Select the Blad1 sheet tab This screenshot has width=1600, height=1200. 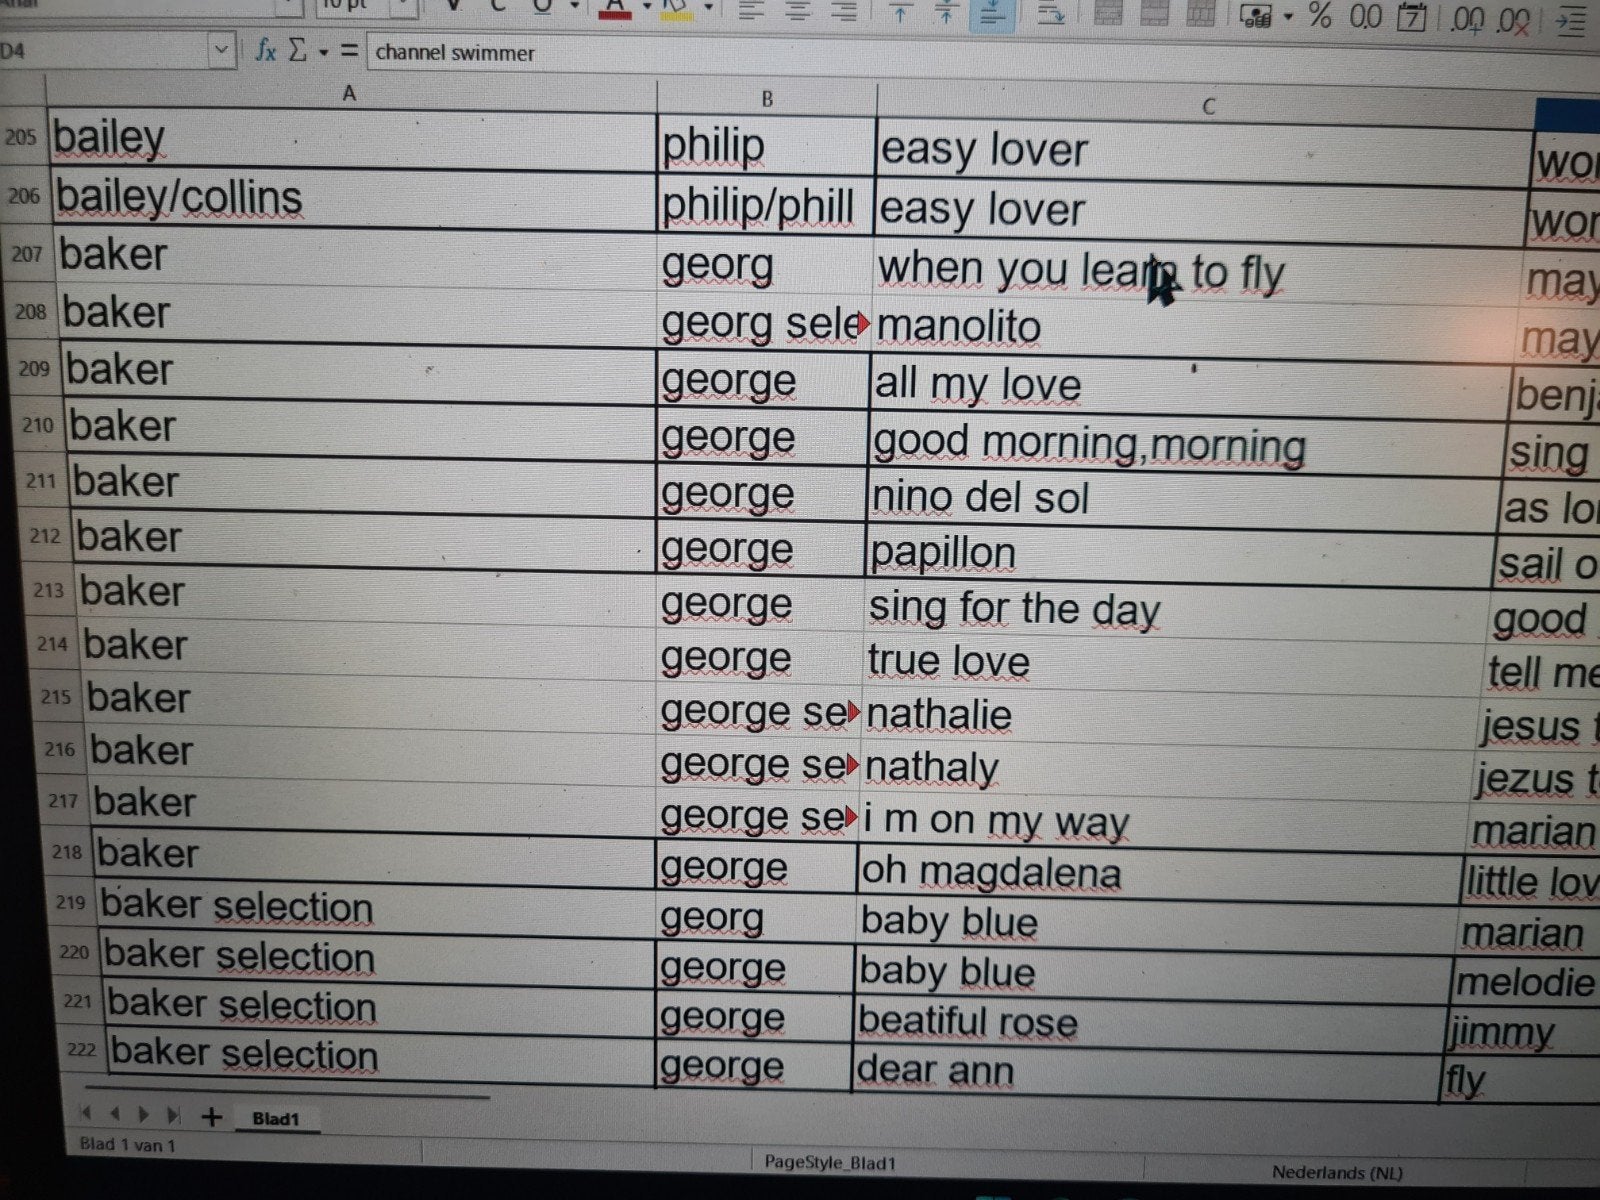tap(275, 1119)
